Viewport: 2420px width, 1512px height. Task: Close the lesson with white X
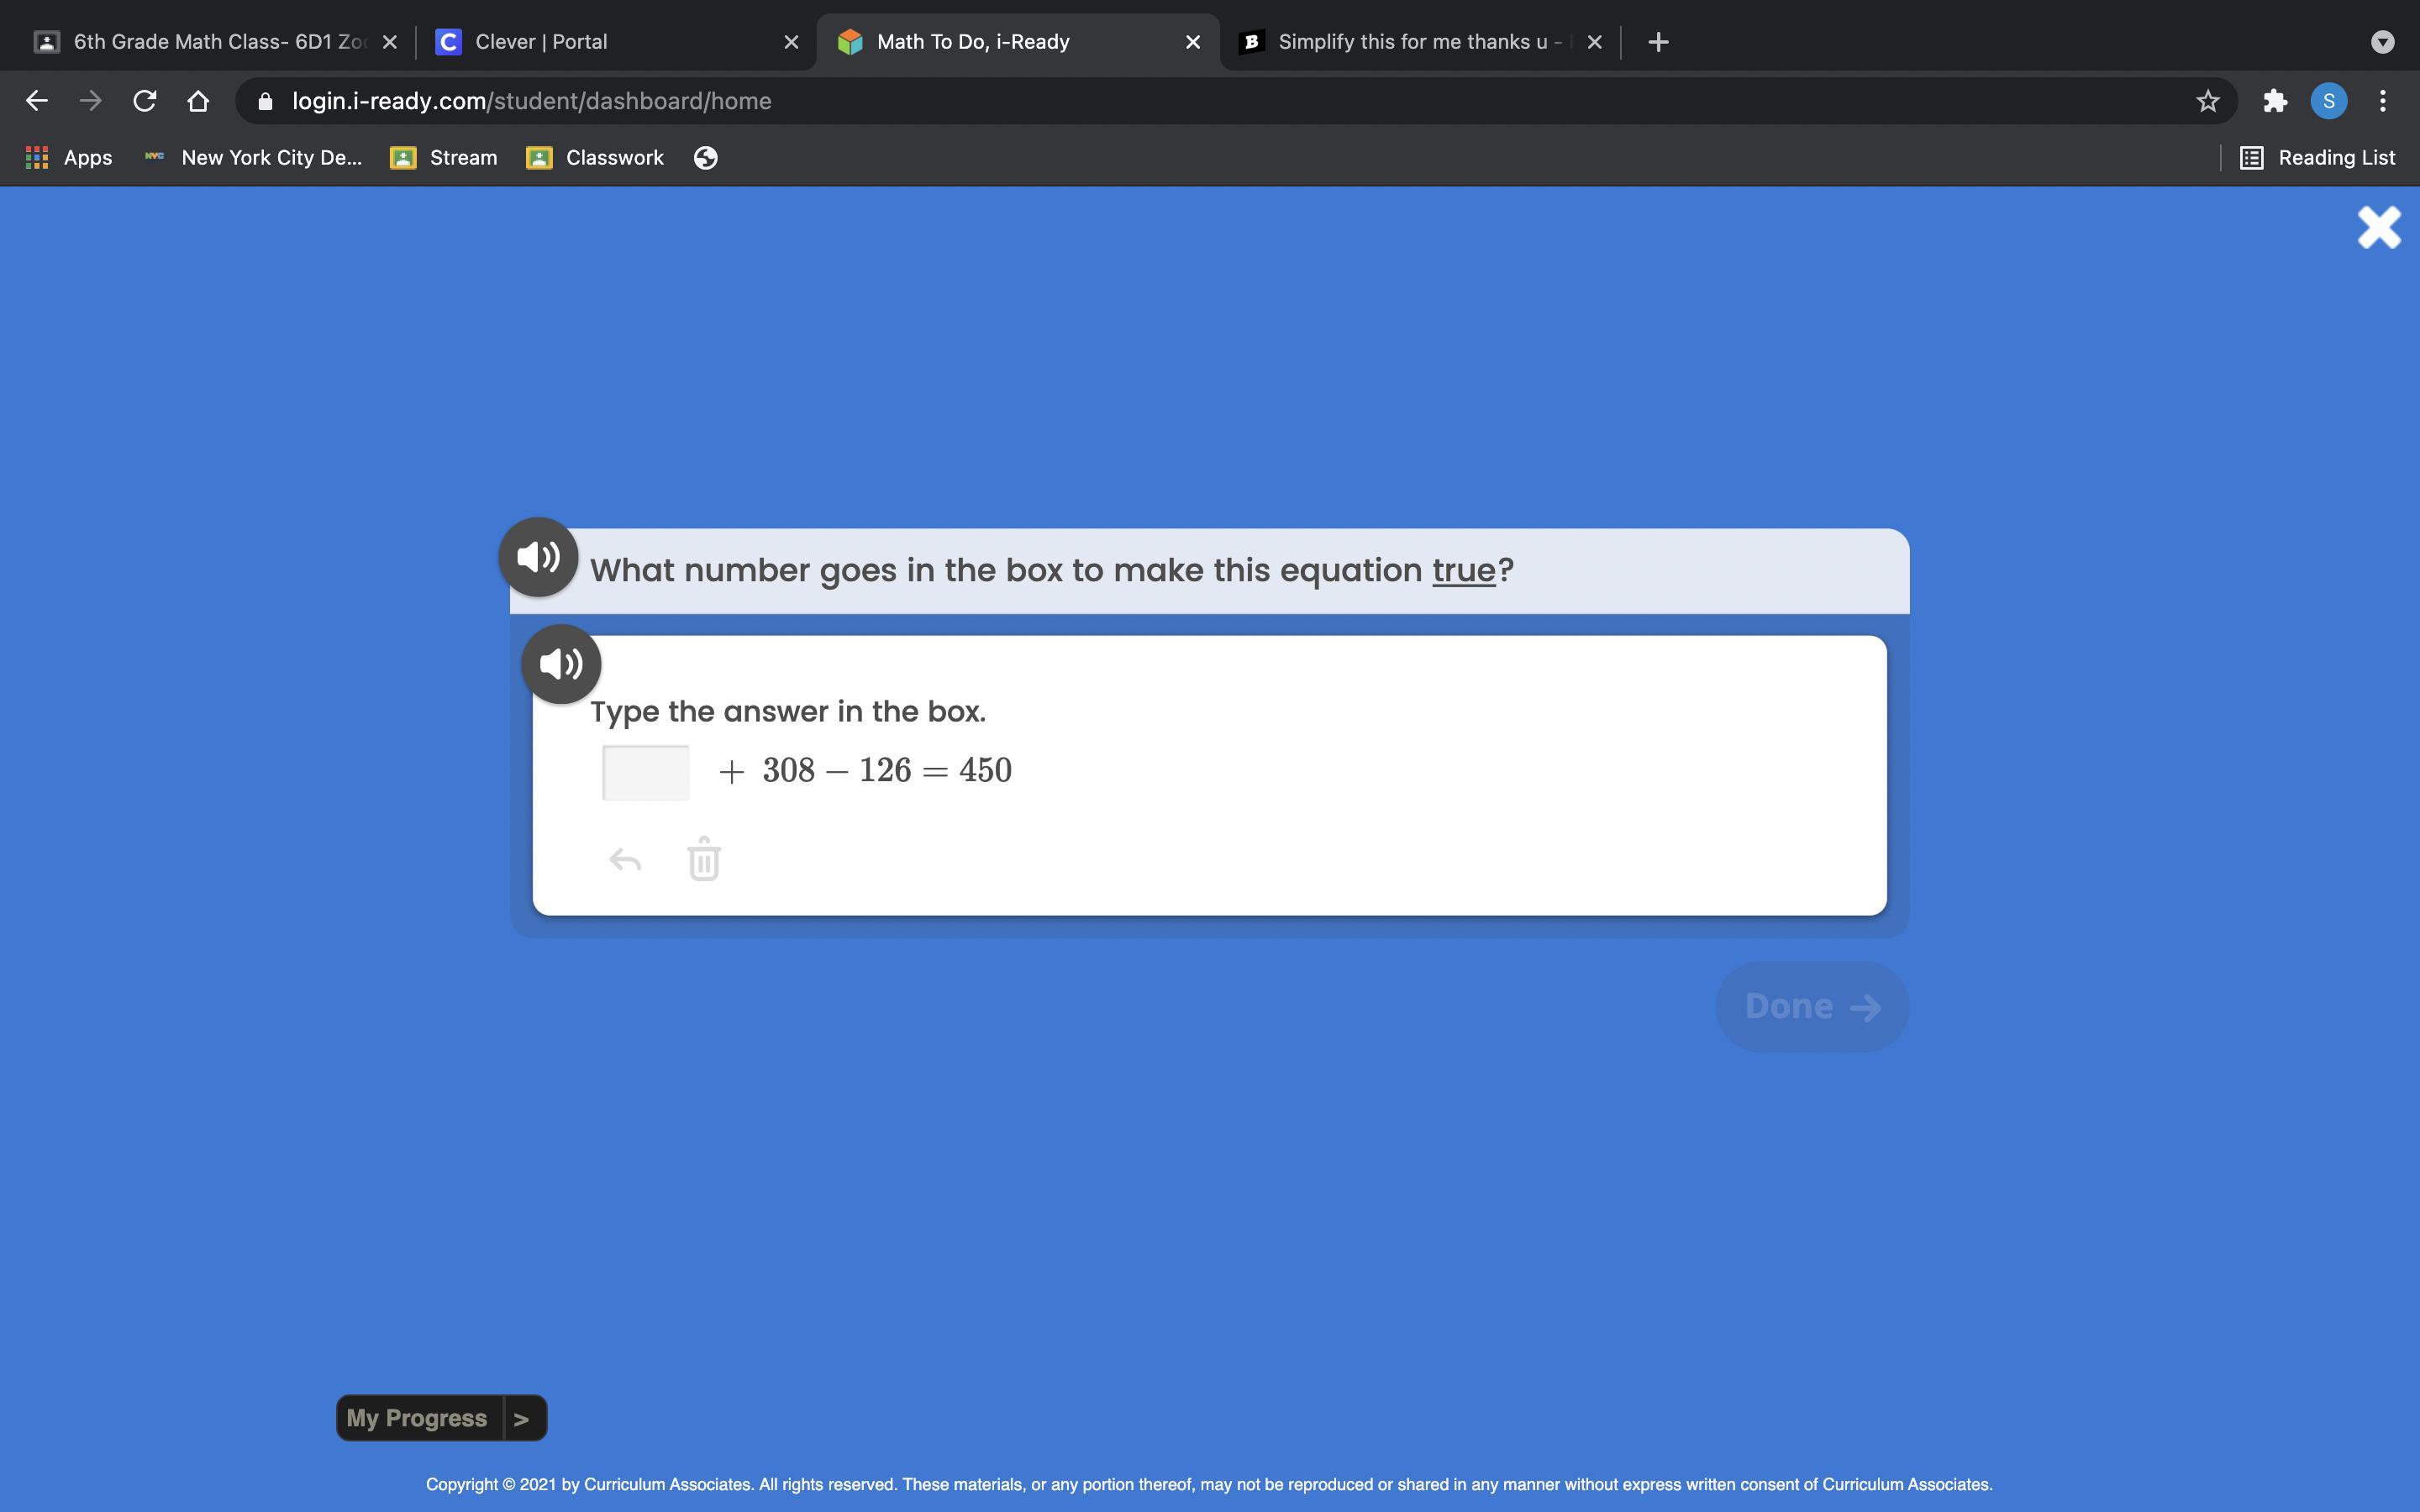pos(2378,228)
